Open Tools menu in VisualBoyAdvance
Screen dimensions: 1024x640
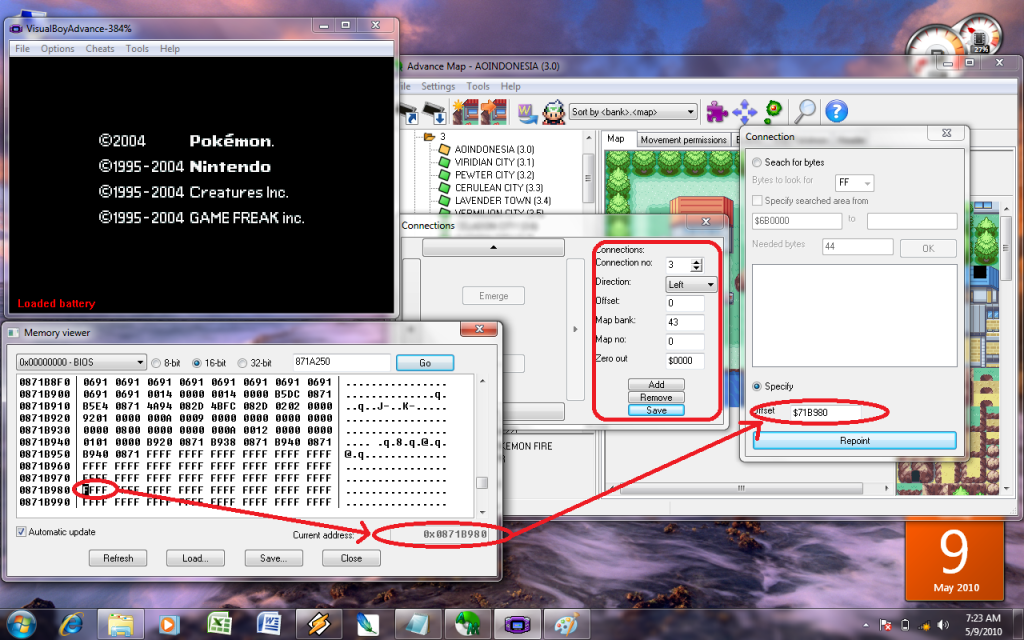pyautogui.click(x=137, y=49)
